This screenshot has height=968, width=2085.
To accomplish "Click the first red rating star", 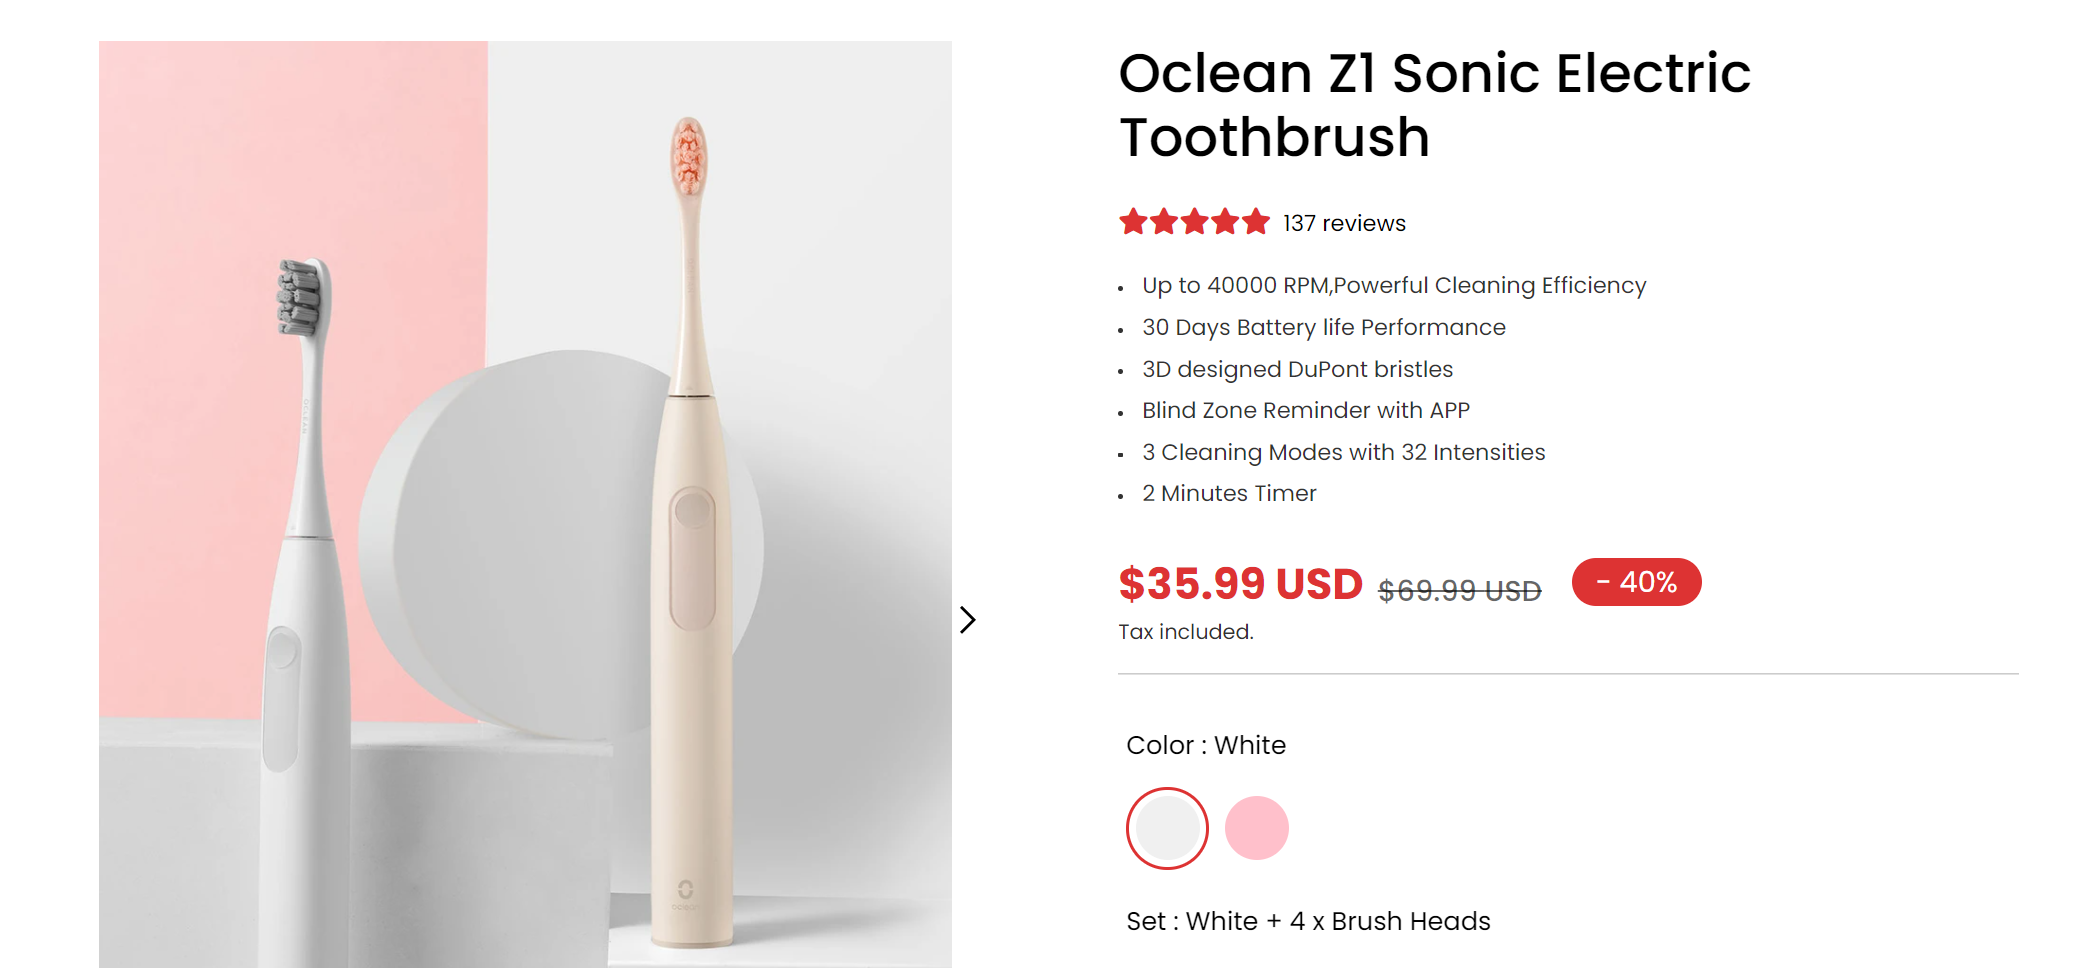I will [x=1135, y=222].
